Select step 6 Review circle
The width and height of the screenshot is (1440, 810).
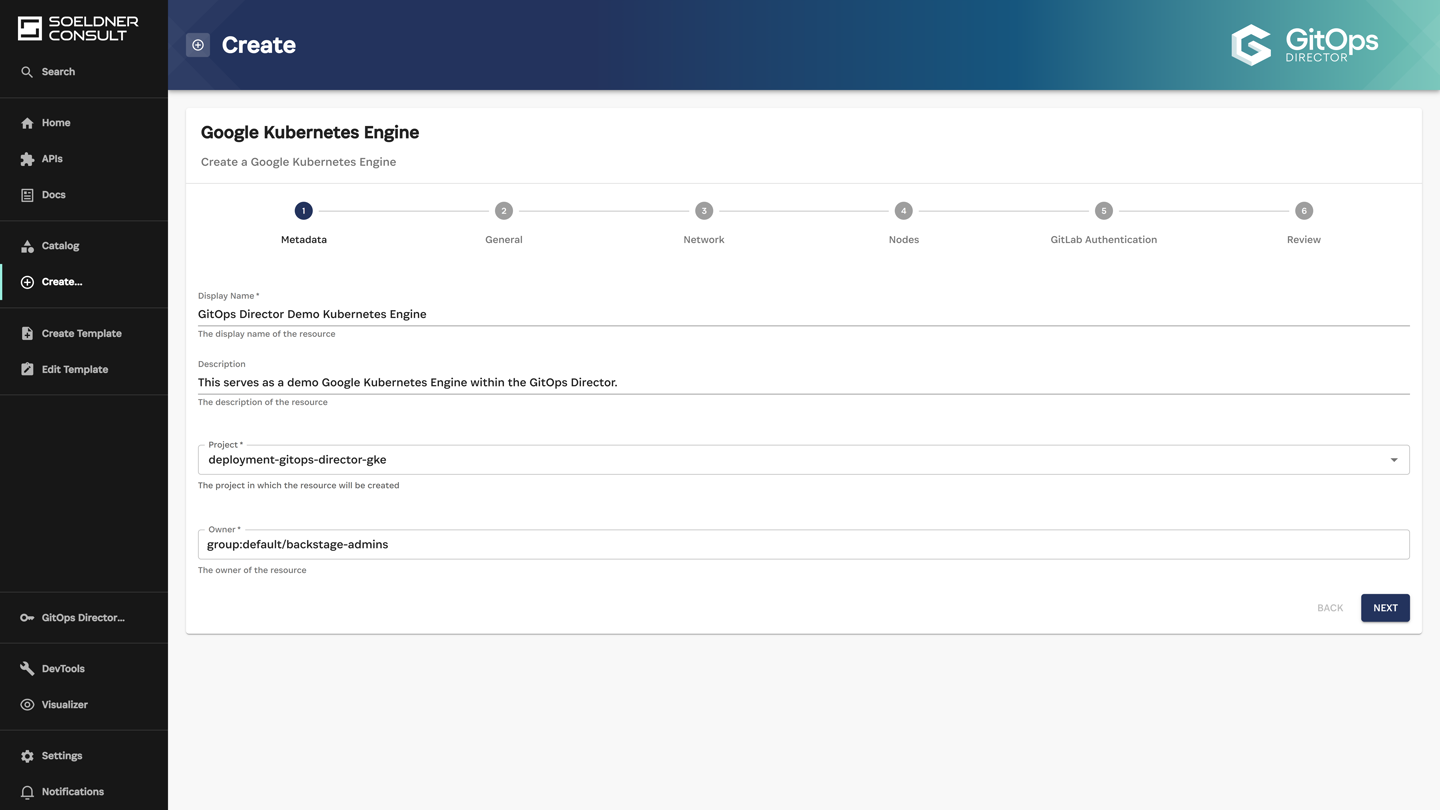click(1304, 211)
